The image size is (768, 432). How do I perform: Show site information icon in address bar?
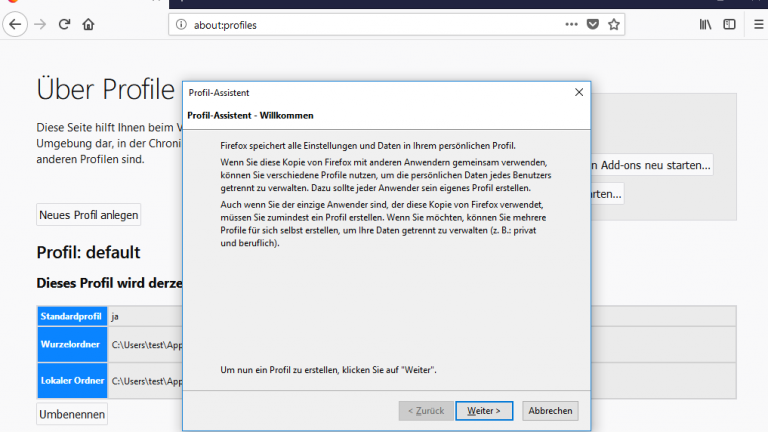[182, 24]
